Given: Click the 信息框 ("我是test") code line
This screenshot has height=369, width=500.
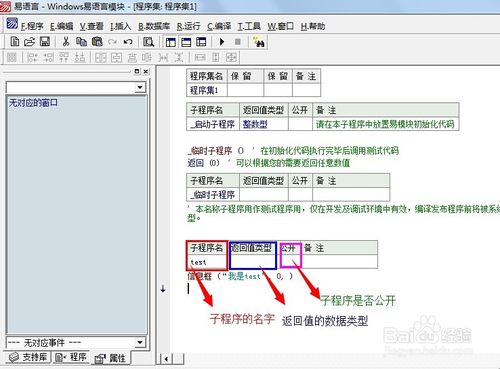Looking at the screenshot, I should tap(240, 276).
